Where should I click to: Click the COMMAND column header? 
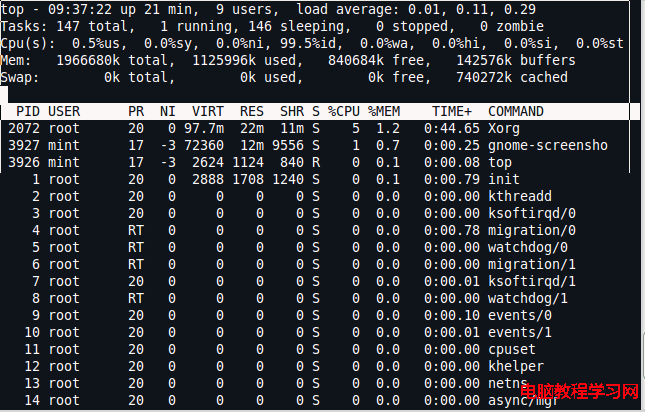click(516, 111)
